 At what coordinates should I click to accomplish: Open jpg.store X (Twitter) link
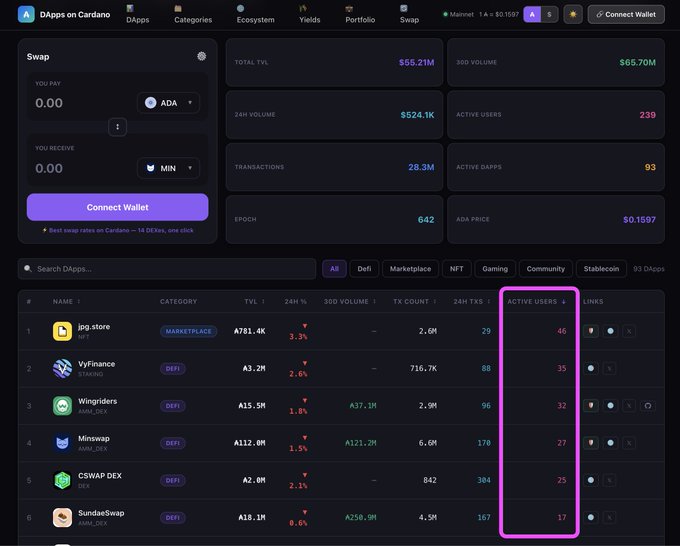coord(629,331)
